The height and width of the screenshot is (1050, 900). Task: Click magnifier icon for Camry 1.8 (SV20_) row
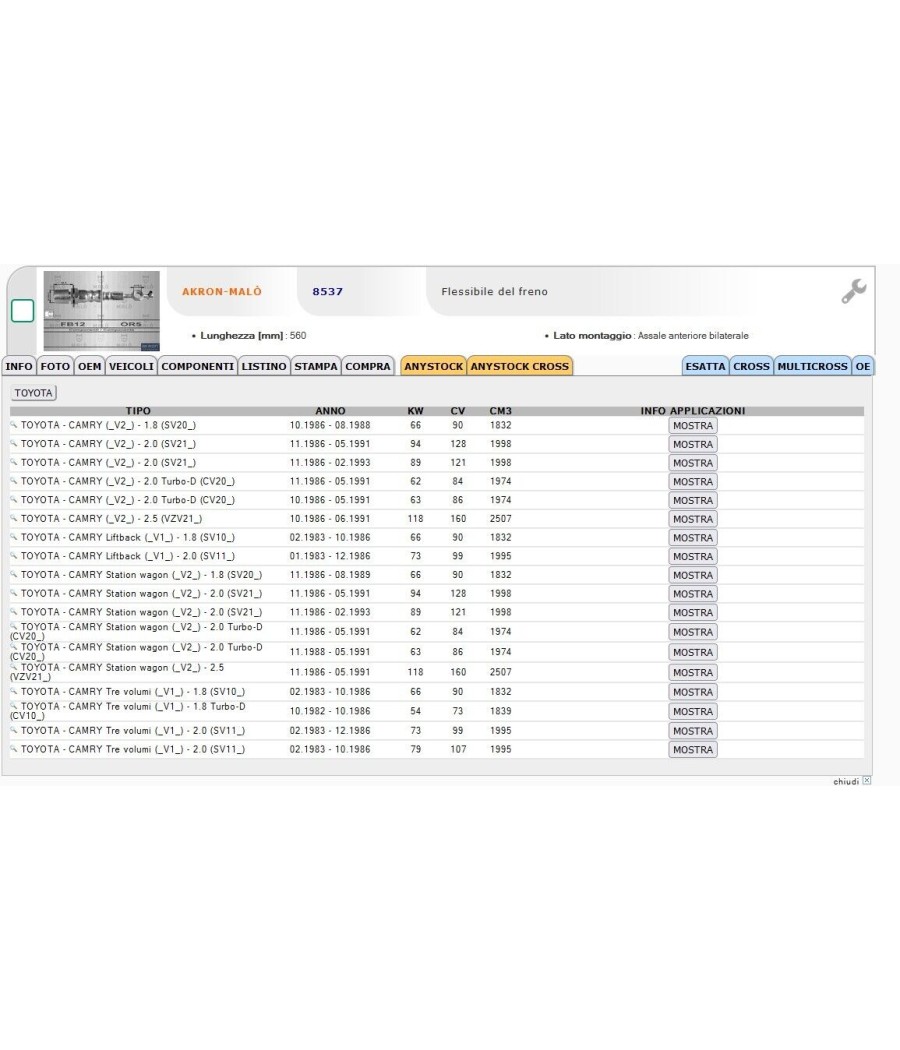point(13,425)
